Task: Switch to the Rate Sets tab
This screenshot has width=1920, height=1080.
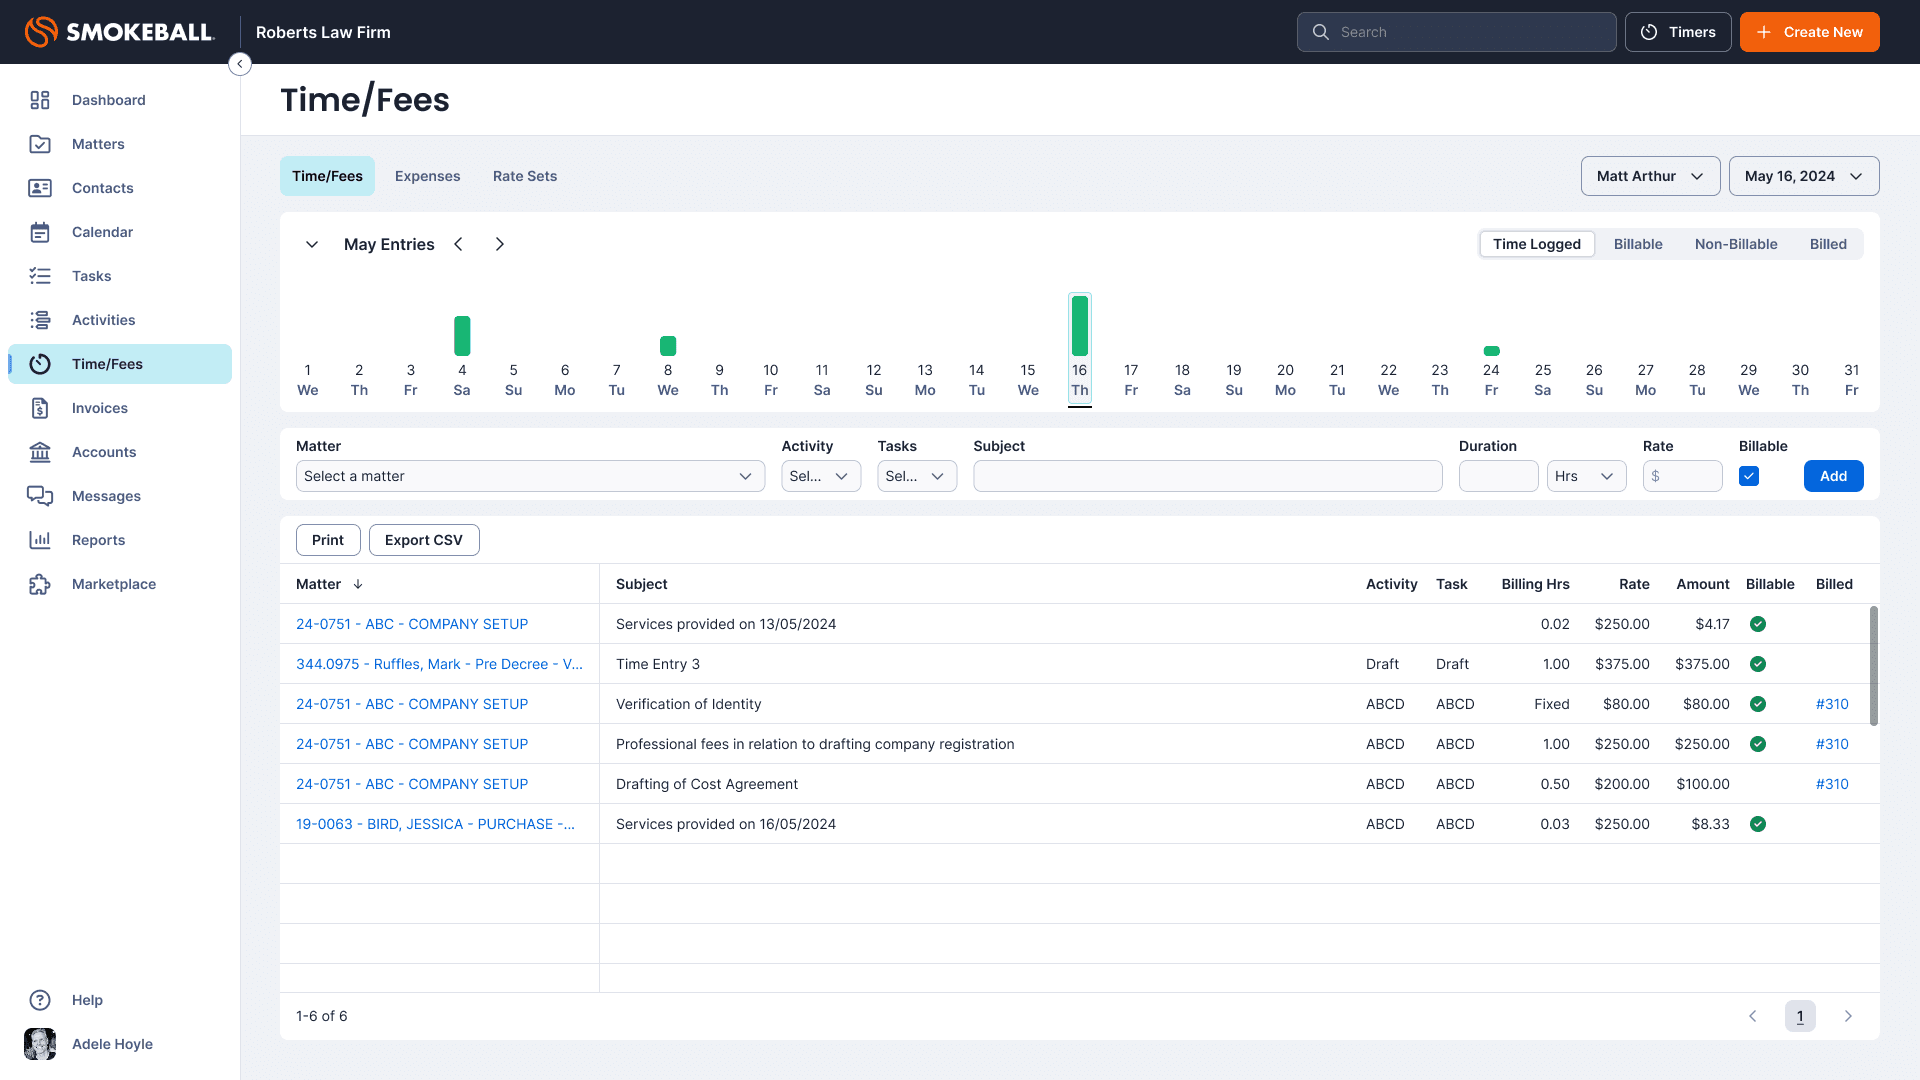Action: pyautogui.click(x=524, y=176)
